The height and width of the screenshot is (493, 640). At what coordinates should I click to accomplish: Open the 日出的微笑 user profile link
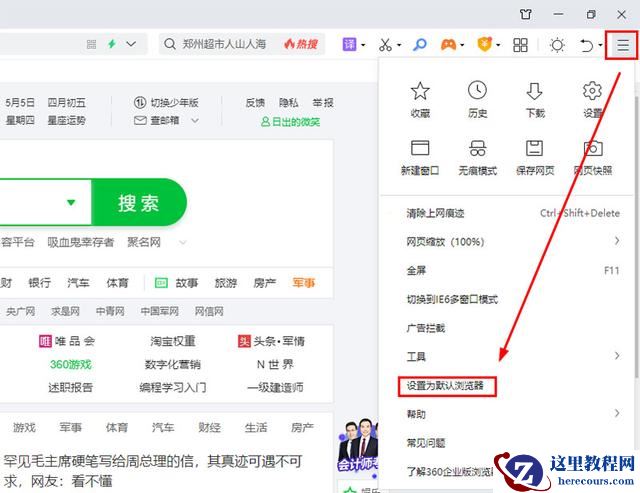291,121
